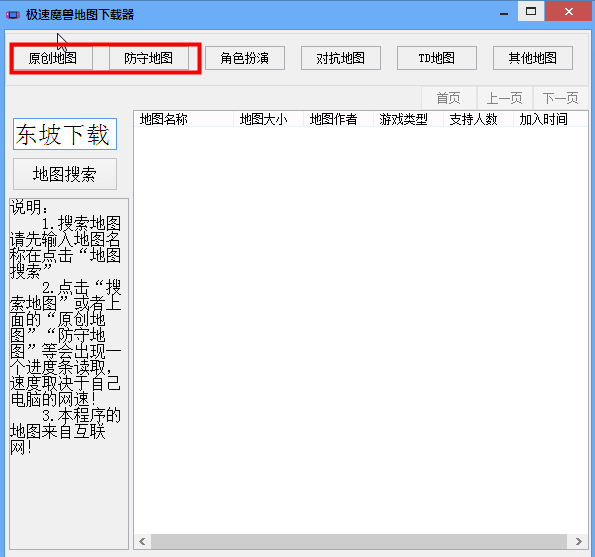The width and height of the screenshot is (595, 557).
Task: Click the 上一页 previous page button
Action: pos(505,98)
